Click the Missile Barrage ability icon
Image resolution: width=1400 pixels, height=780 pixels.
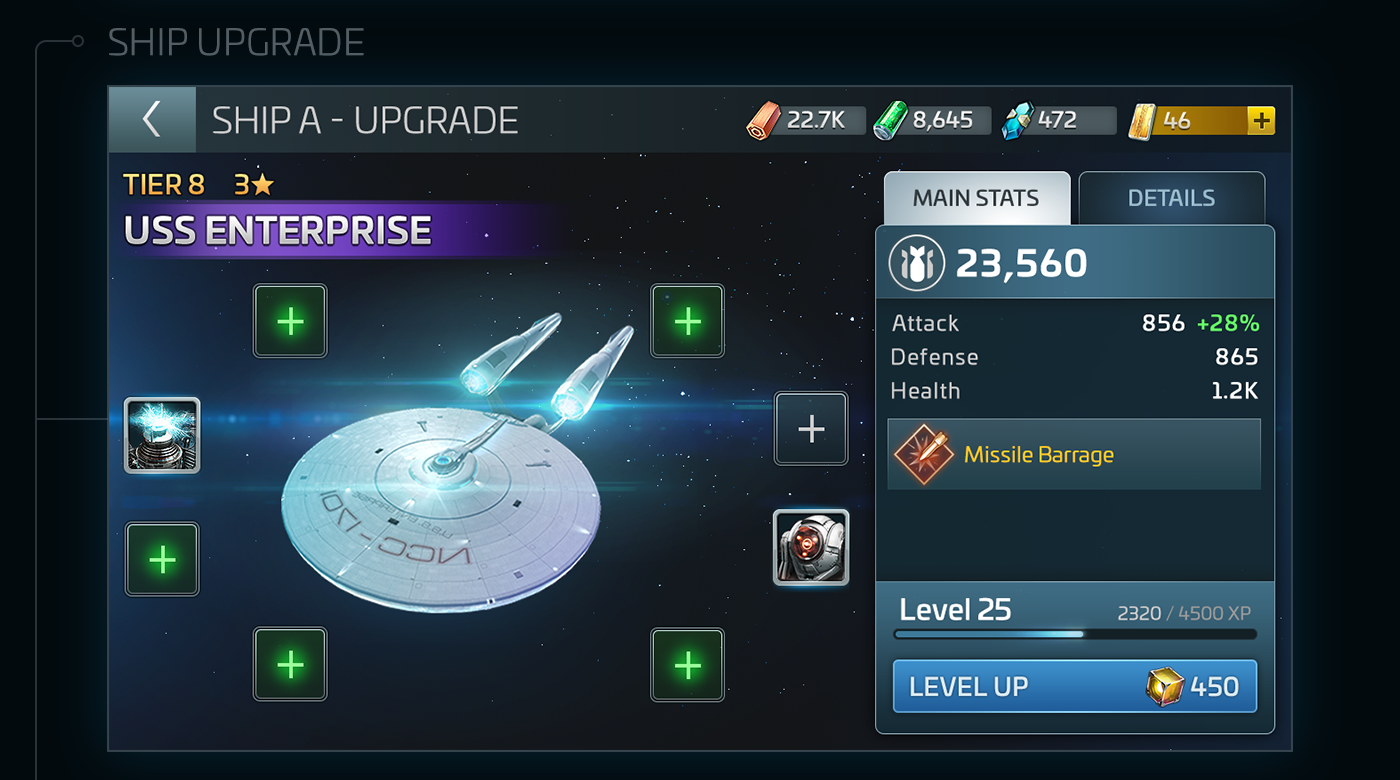click(x=923, y=455)
